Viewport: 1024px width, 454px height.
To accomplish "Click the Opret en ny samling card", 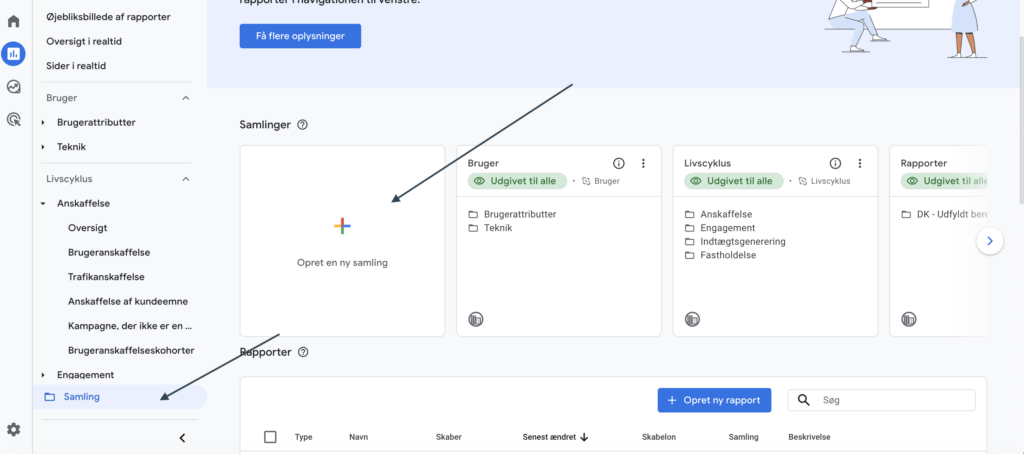I will (342, 241).
